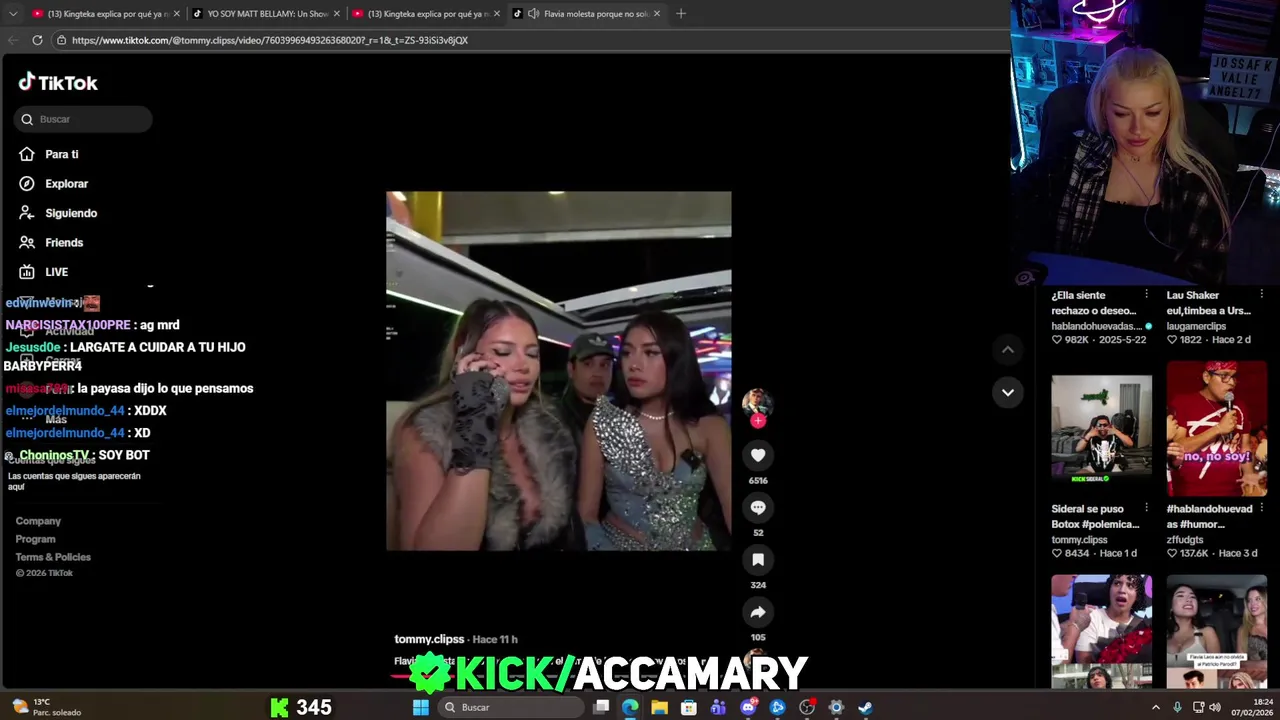Click the '¿Ella siente rechazo o deseo...' title
Screen dimensions: 1280x720
[1093, 303]
